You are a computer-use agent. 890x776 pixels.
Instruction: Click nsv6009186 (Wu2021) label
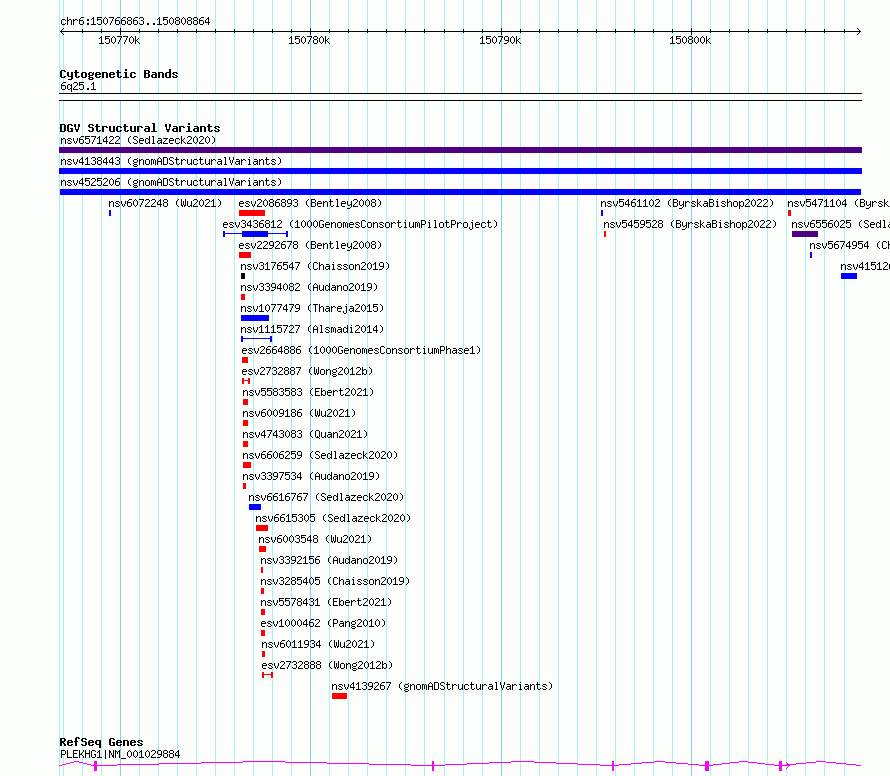point(299,413)
